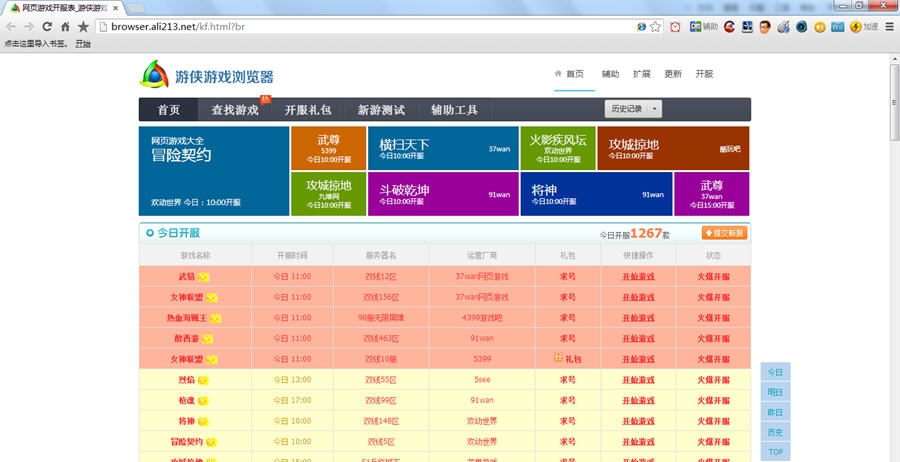Viewport: 900px width, 462px height.
Task: Open the browser hamburger menu
Action: coord(887,27)
